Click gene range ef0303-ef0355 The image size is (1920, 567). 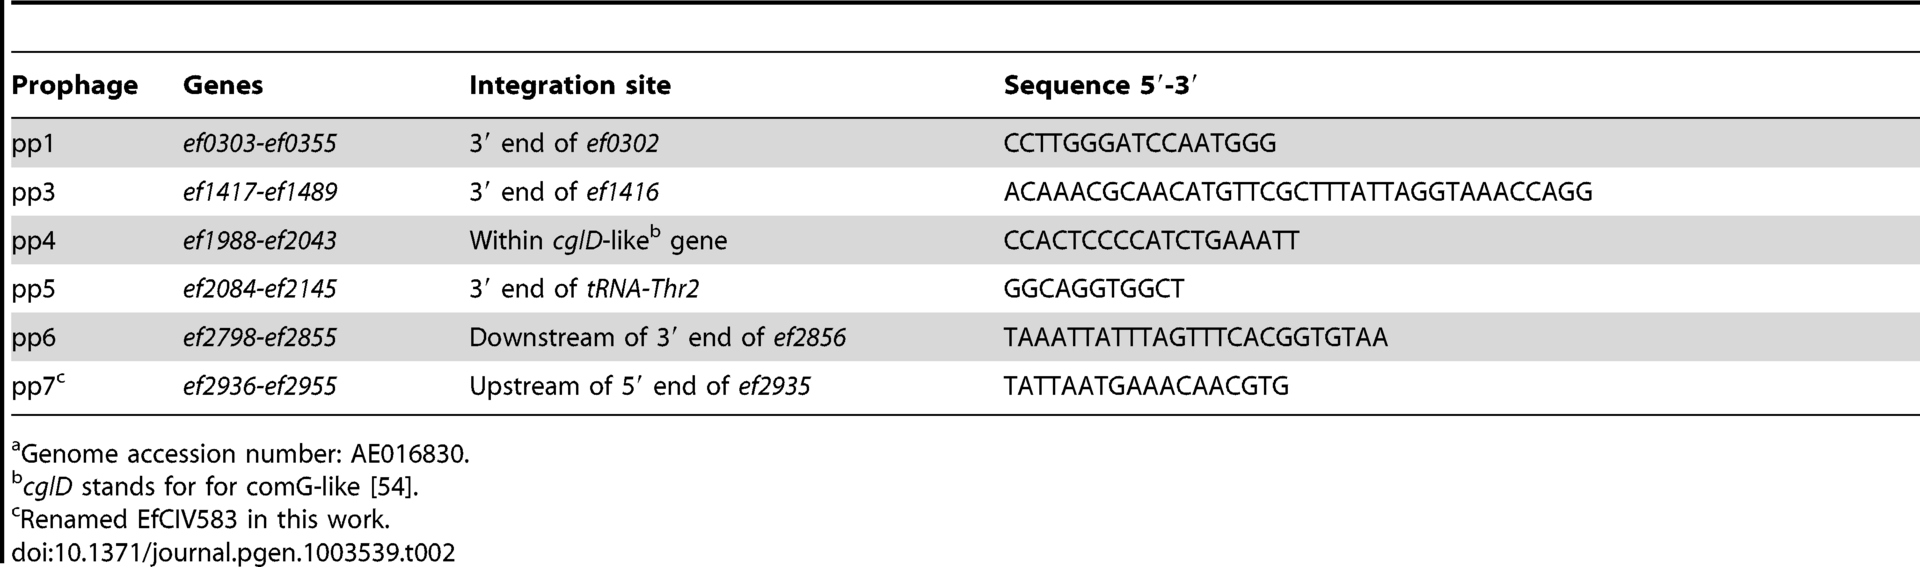(x=260, y=144)
